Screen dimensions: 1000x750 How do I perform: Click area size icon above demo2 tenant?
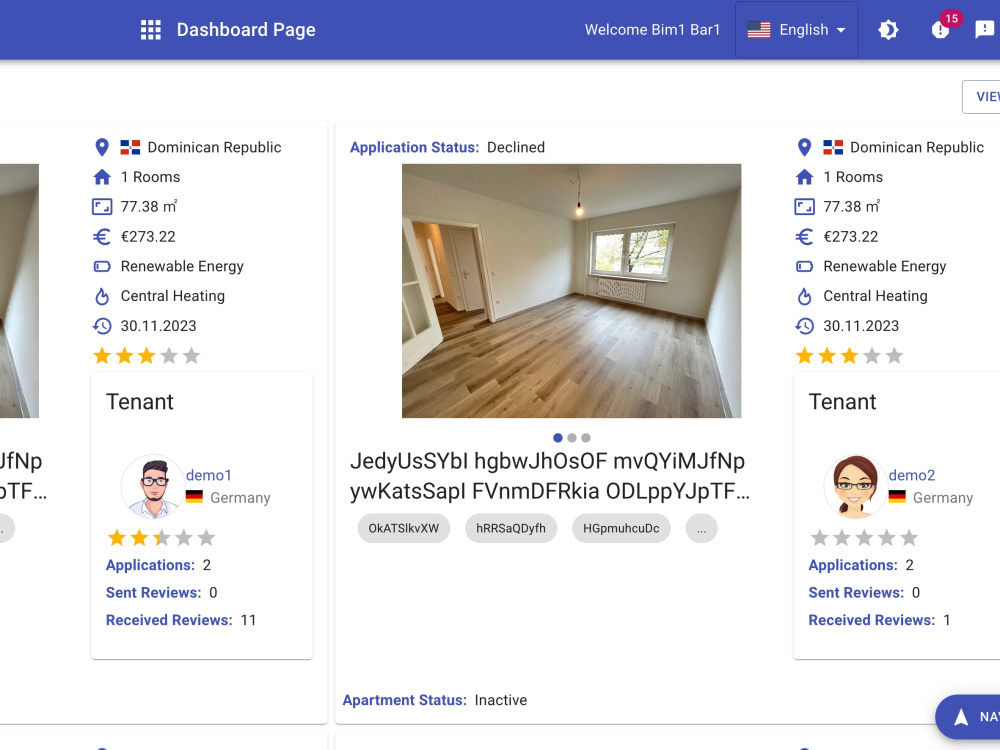pyautogui.click(x=805, y=207)
